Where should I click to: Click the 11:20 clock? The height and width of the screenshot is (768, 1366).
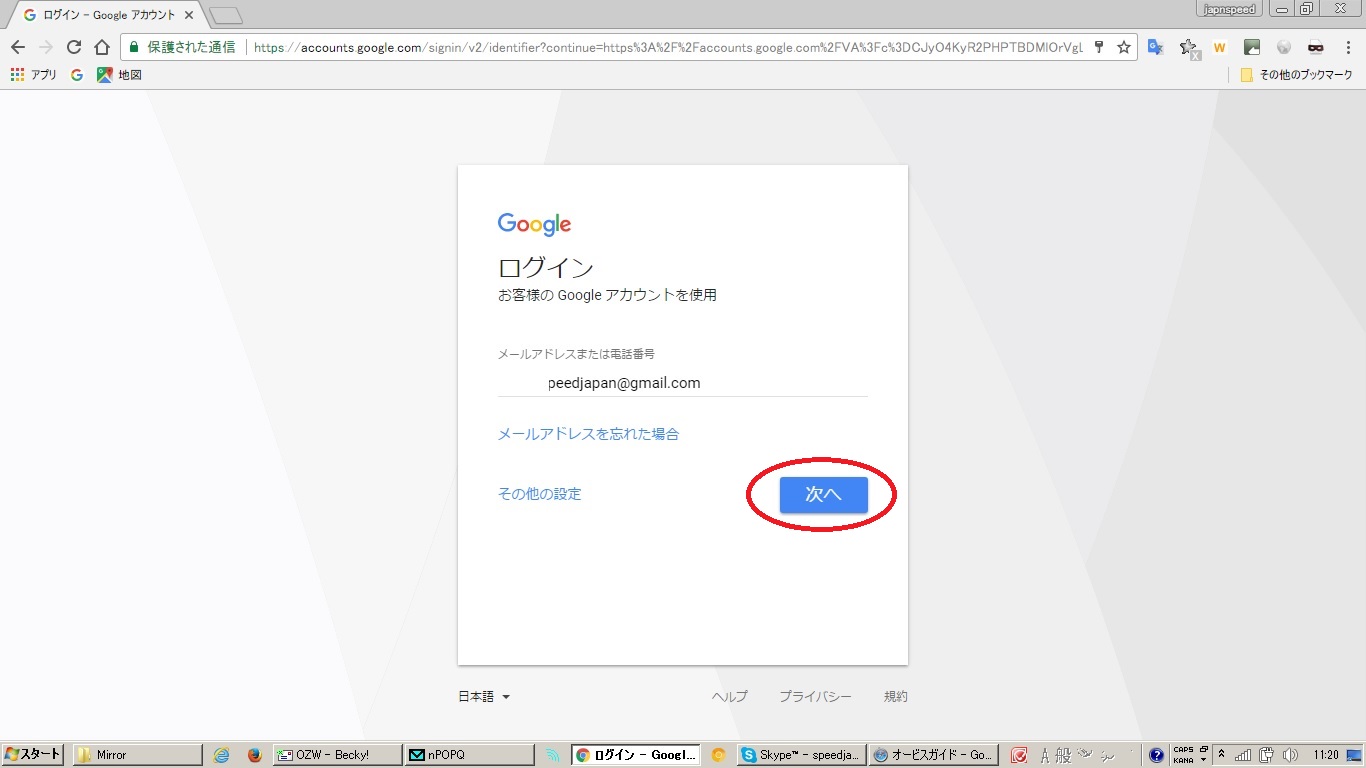click(1326, 755)
